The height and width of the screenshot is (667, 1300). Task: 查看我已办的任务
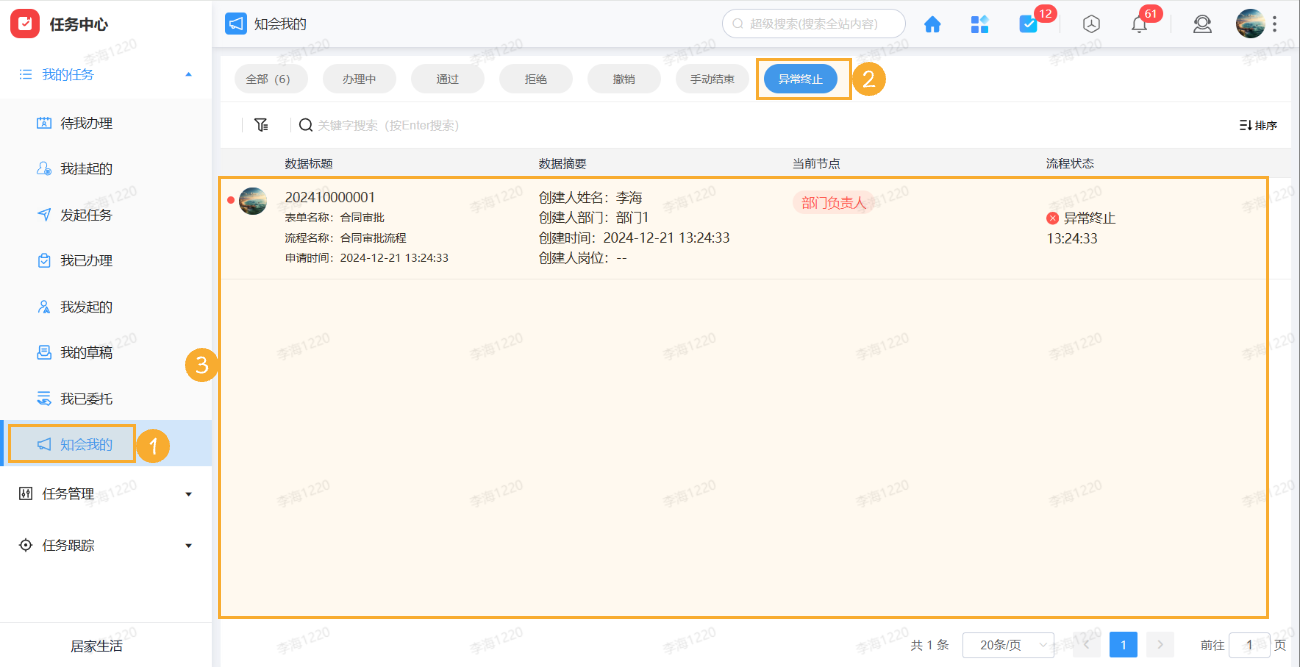85,260
